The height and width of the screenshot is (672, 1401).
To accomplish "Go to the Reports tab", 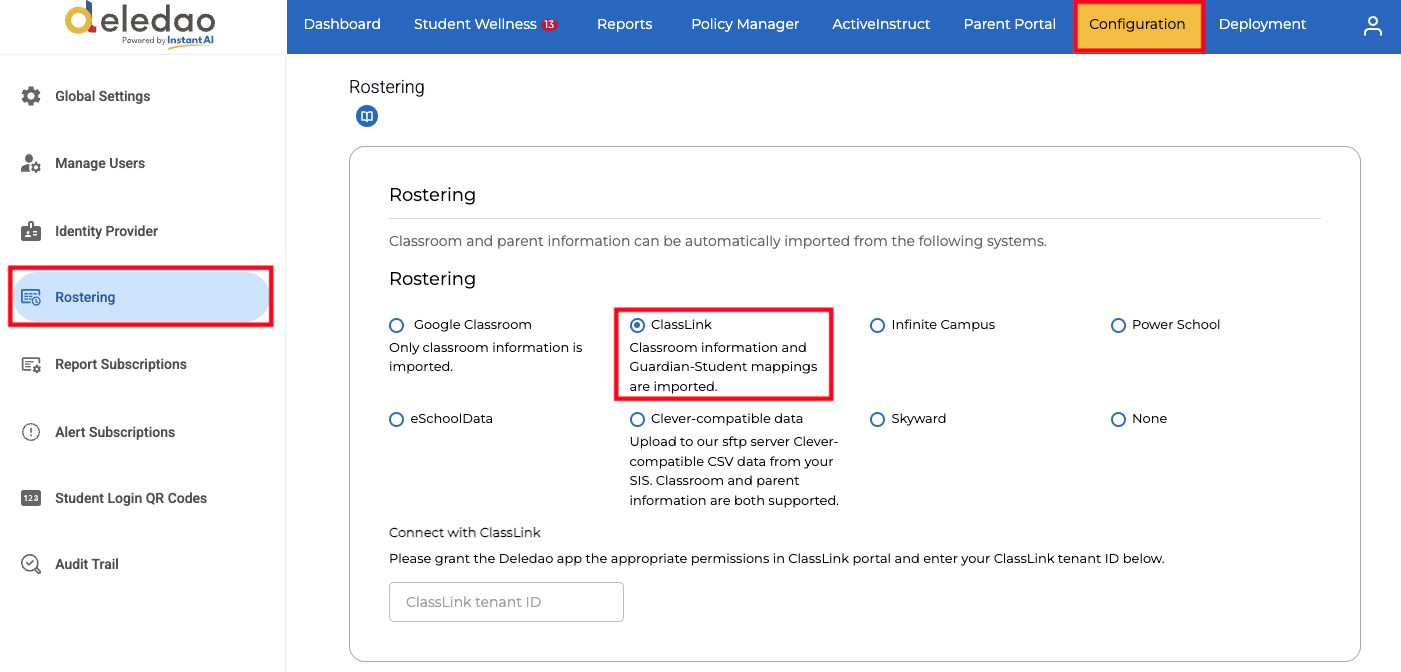I will pos(624,24).
